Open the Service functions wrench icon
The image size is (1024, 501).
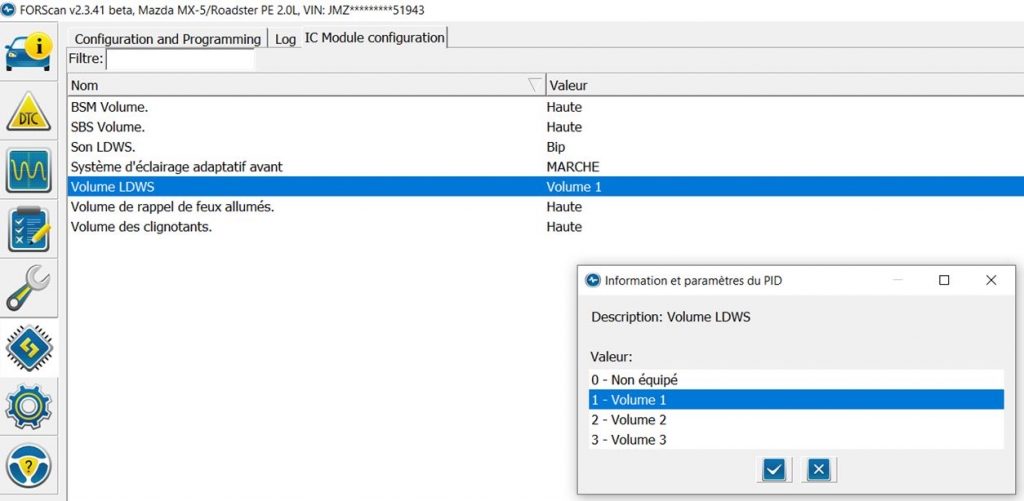pos(28,288)
